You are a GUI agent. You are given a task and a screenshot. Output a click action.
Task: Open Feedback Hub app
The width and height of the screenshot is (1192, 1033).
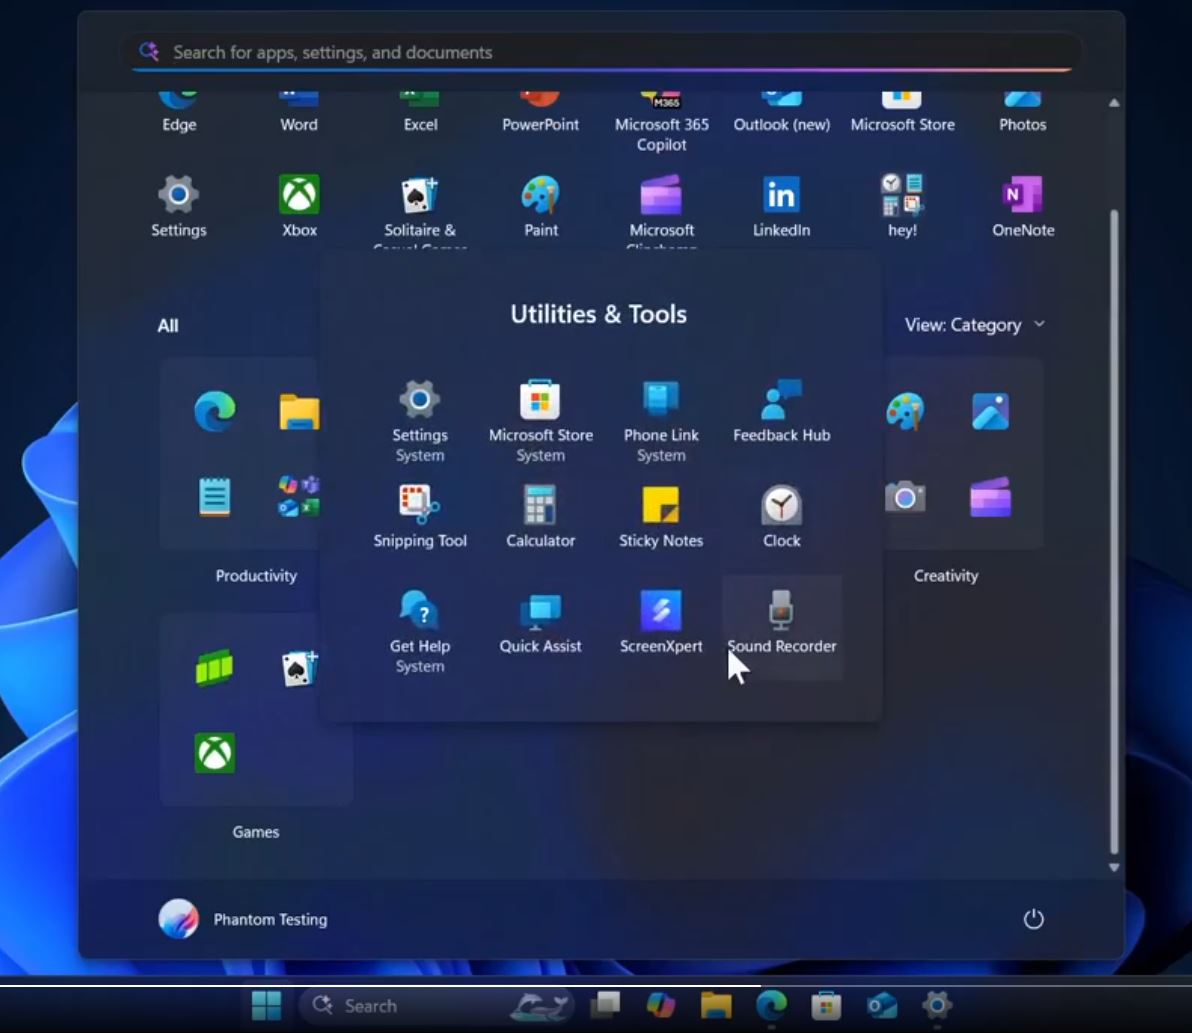tap(781, 412)
